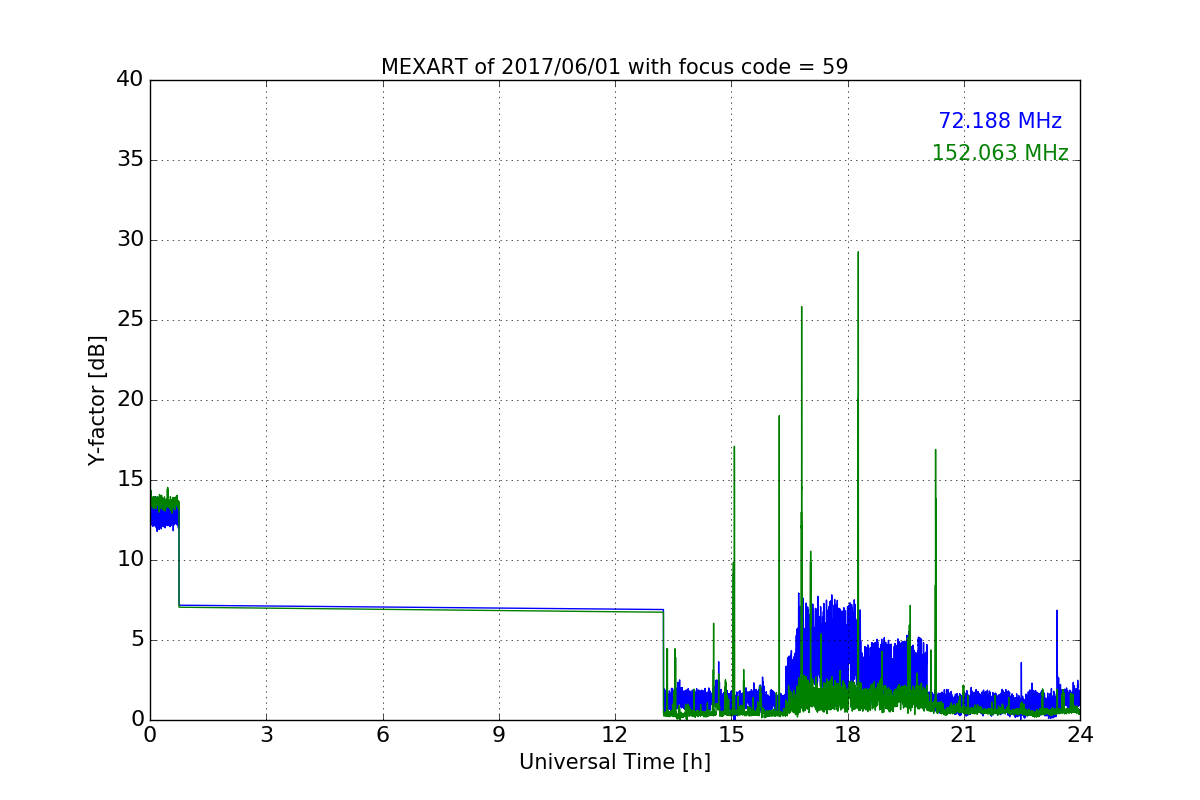1200x800 pixels.
Task: Click the y-axis tick label 20
Action: click(130, 400)
